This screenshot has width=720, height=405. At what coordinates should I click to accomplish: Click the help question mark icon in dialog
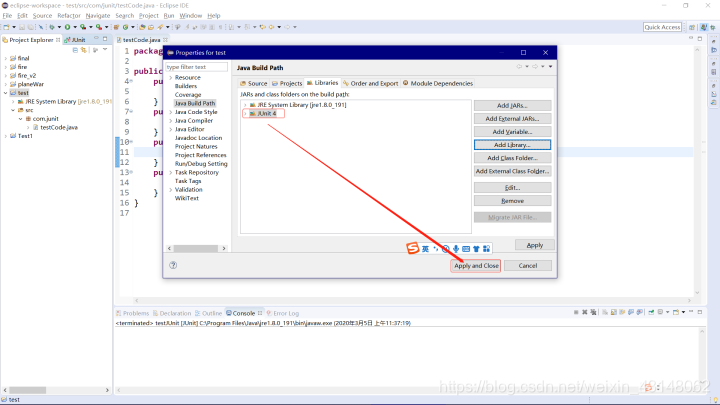173,265
